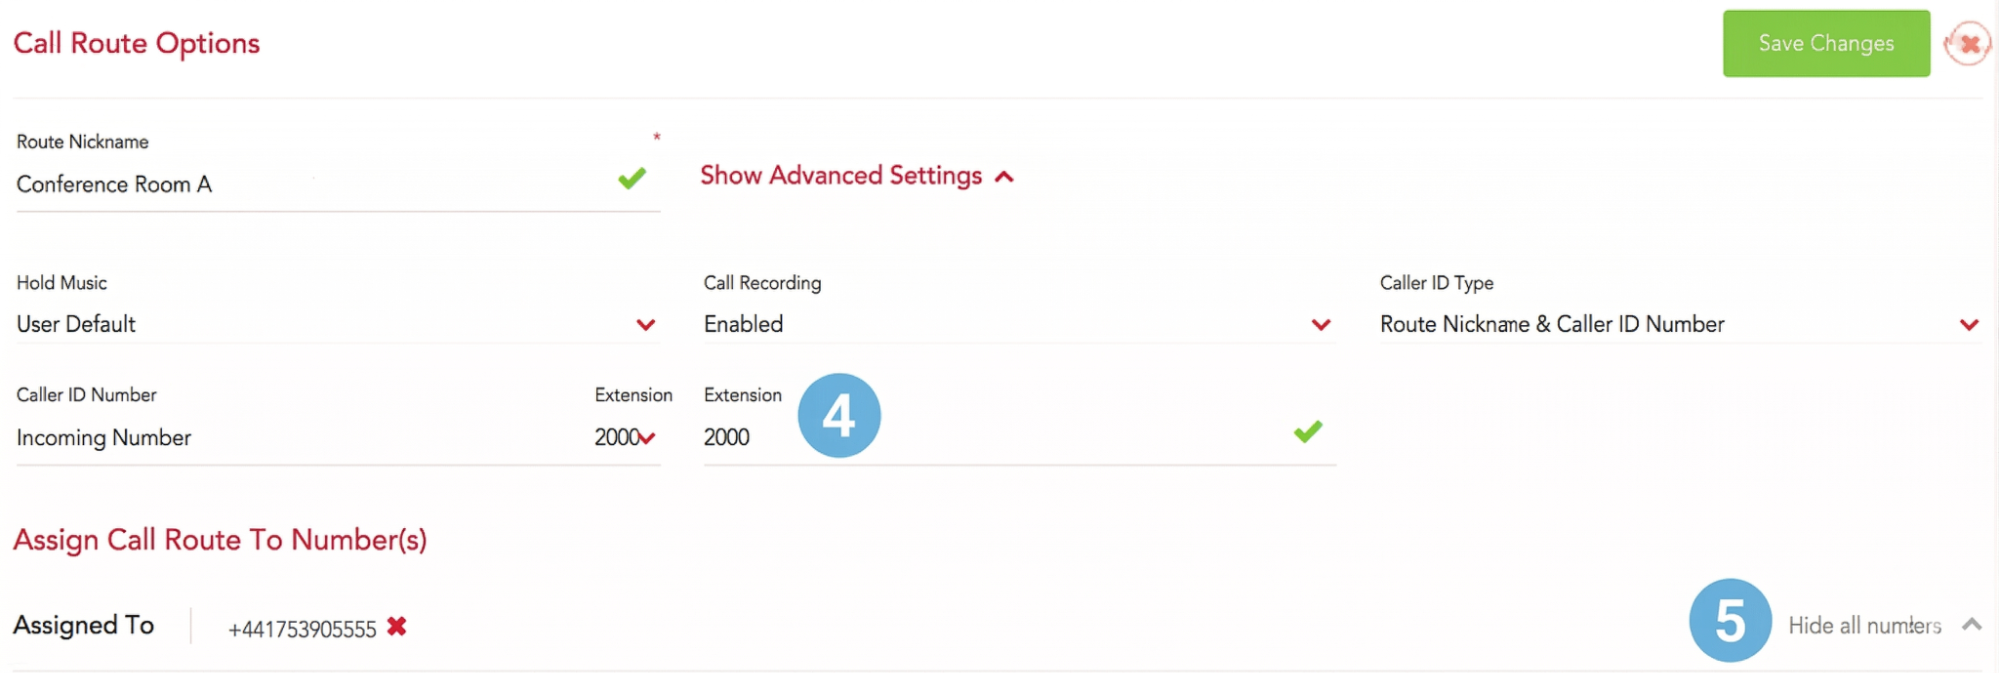Click the Route Nickname green checkmark
Viewport: 1999px width, 674px height.
[x=632, y=179]
